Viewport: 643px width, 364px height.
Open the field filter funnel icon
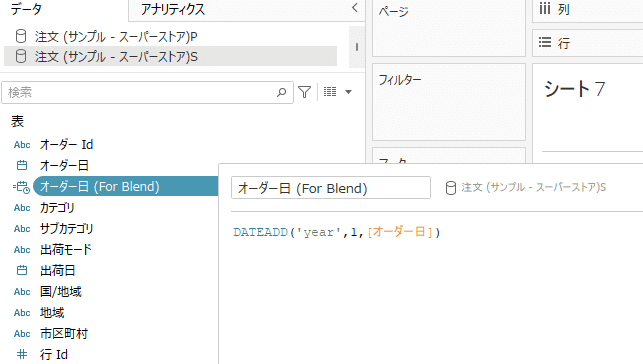tap(305, 92)
